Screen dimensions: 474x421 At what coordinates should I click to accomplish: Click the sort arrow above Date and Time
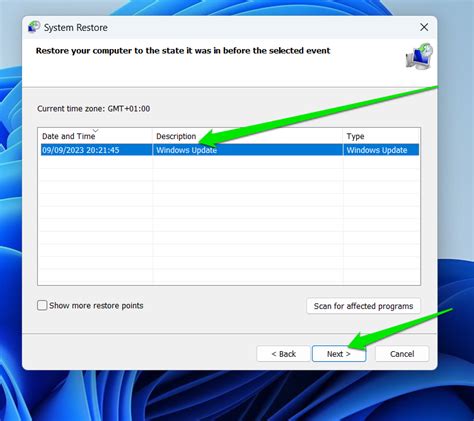click(x=96, y=131)
